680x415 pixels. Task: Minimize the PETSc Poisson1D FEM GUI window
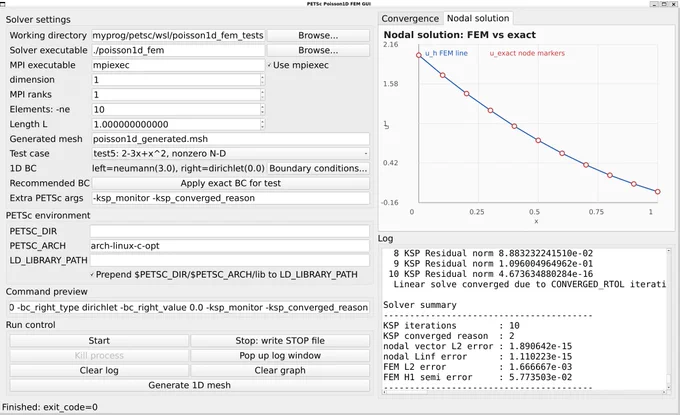point(654,4)
